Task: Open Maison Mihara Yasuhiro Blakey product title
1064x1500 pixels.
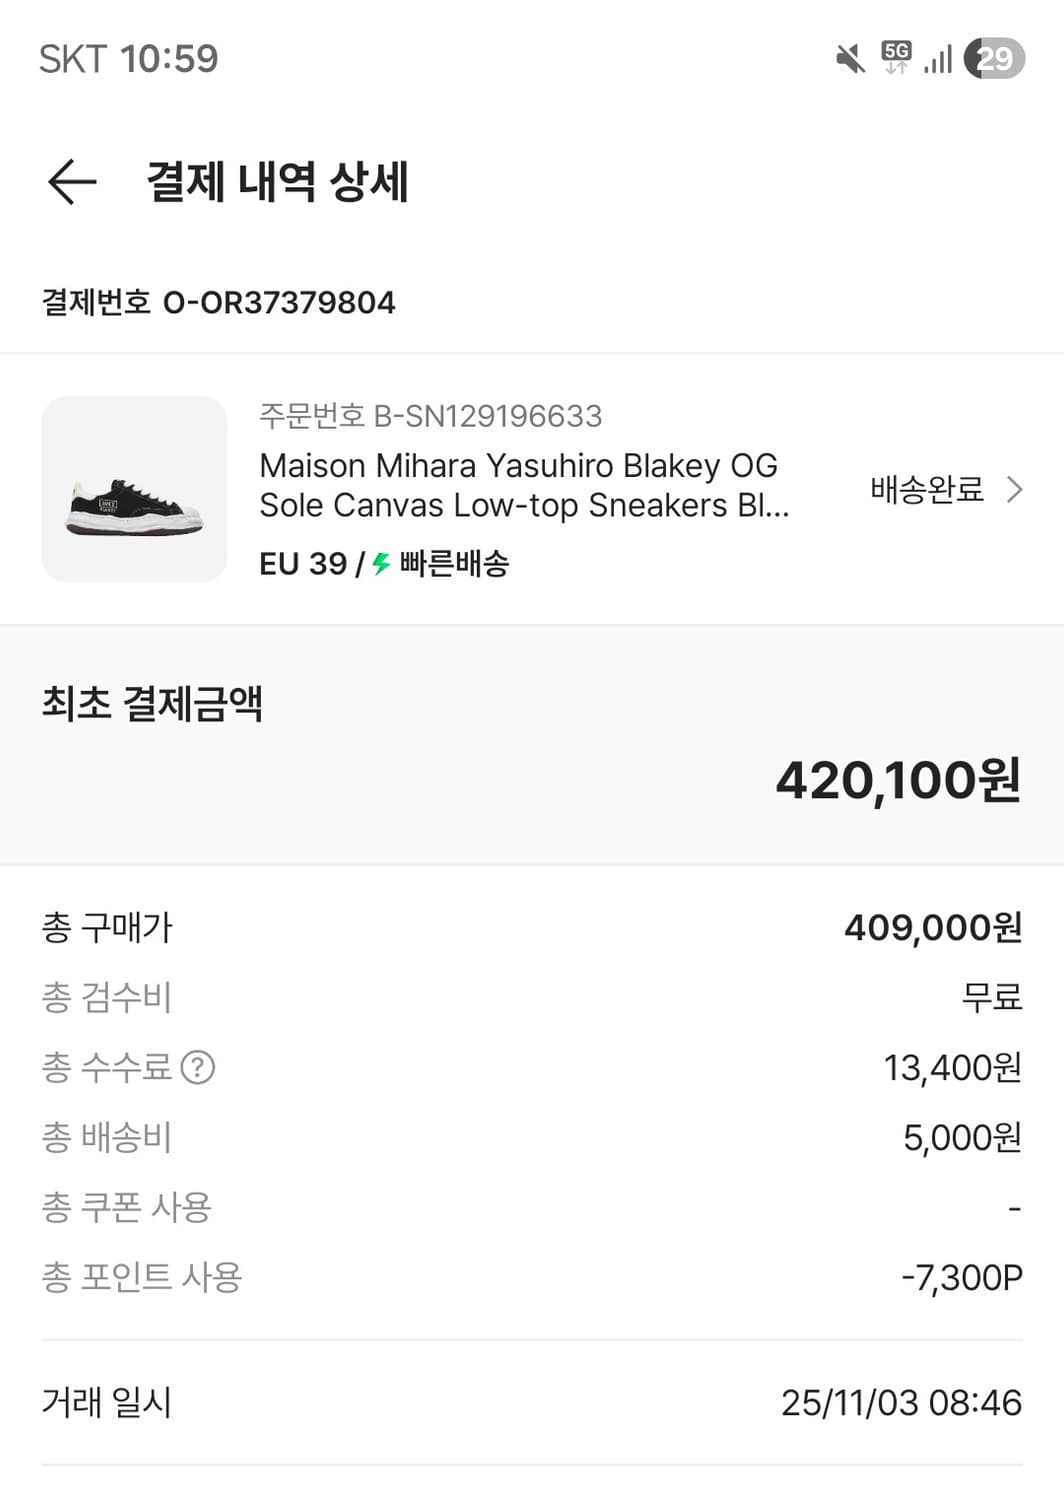Action: (523, 486)
